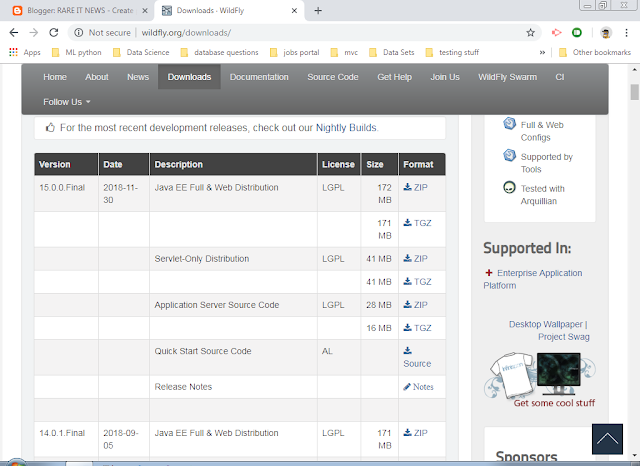Click the Not secure info icon

pos(79,33)
